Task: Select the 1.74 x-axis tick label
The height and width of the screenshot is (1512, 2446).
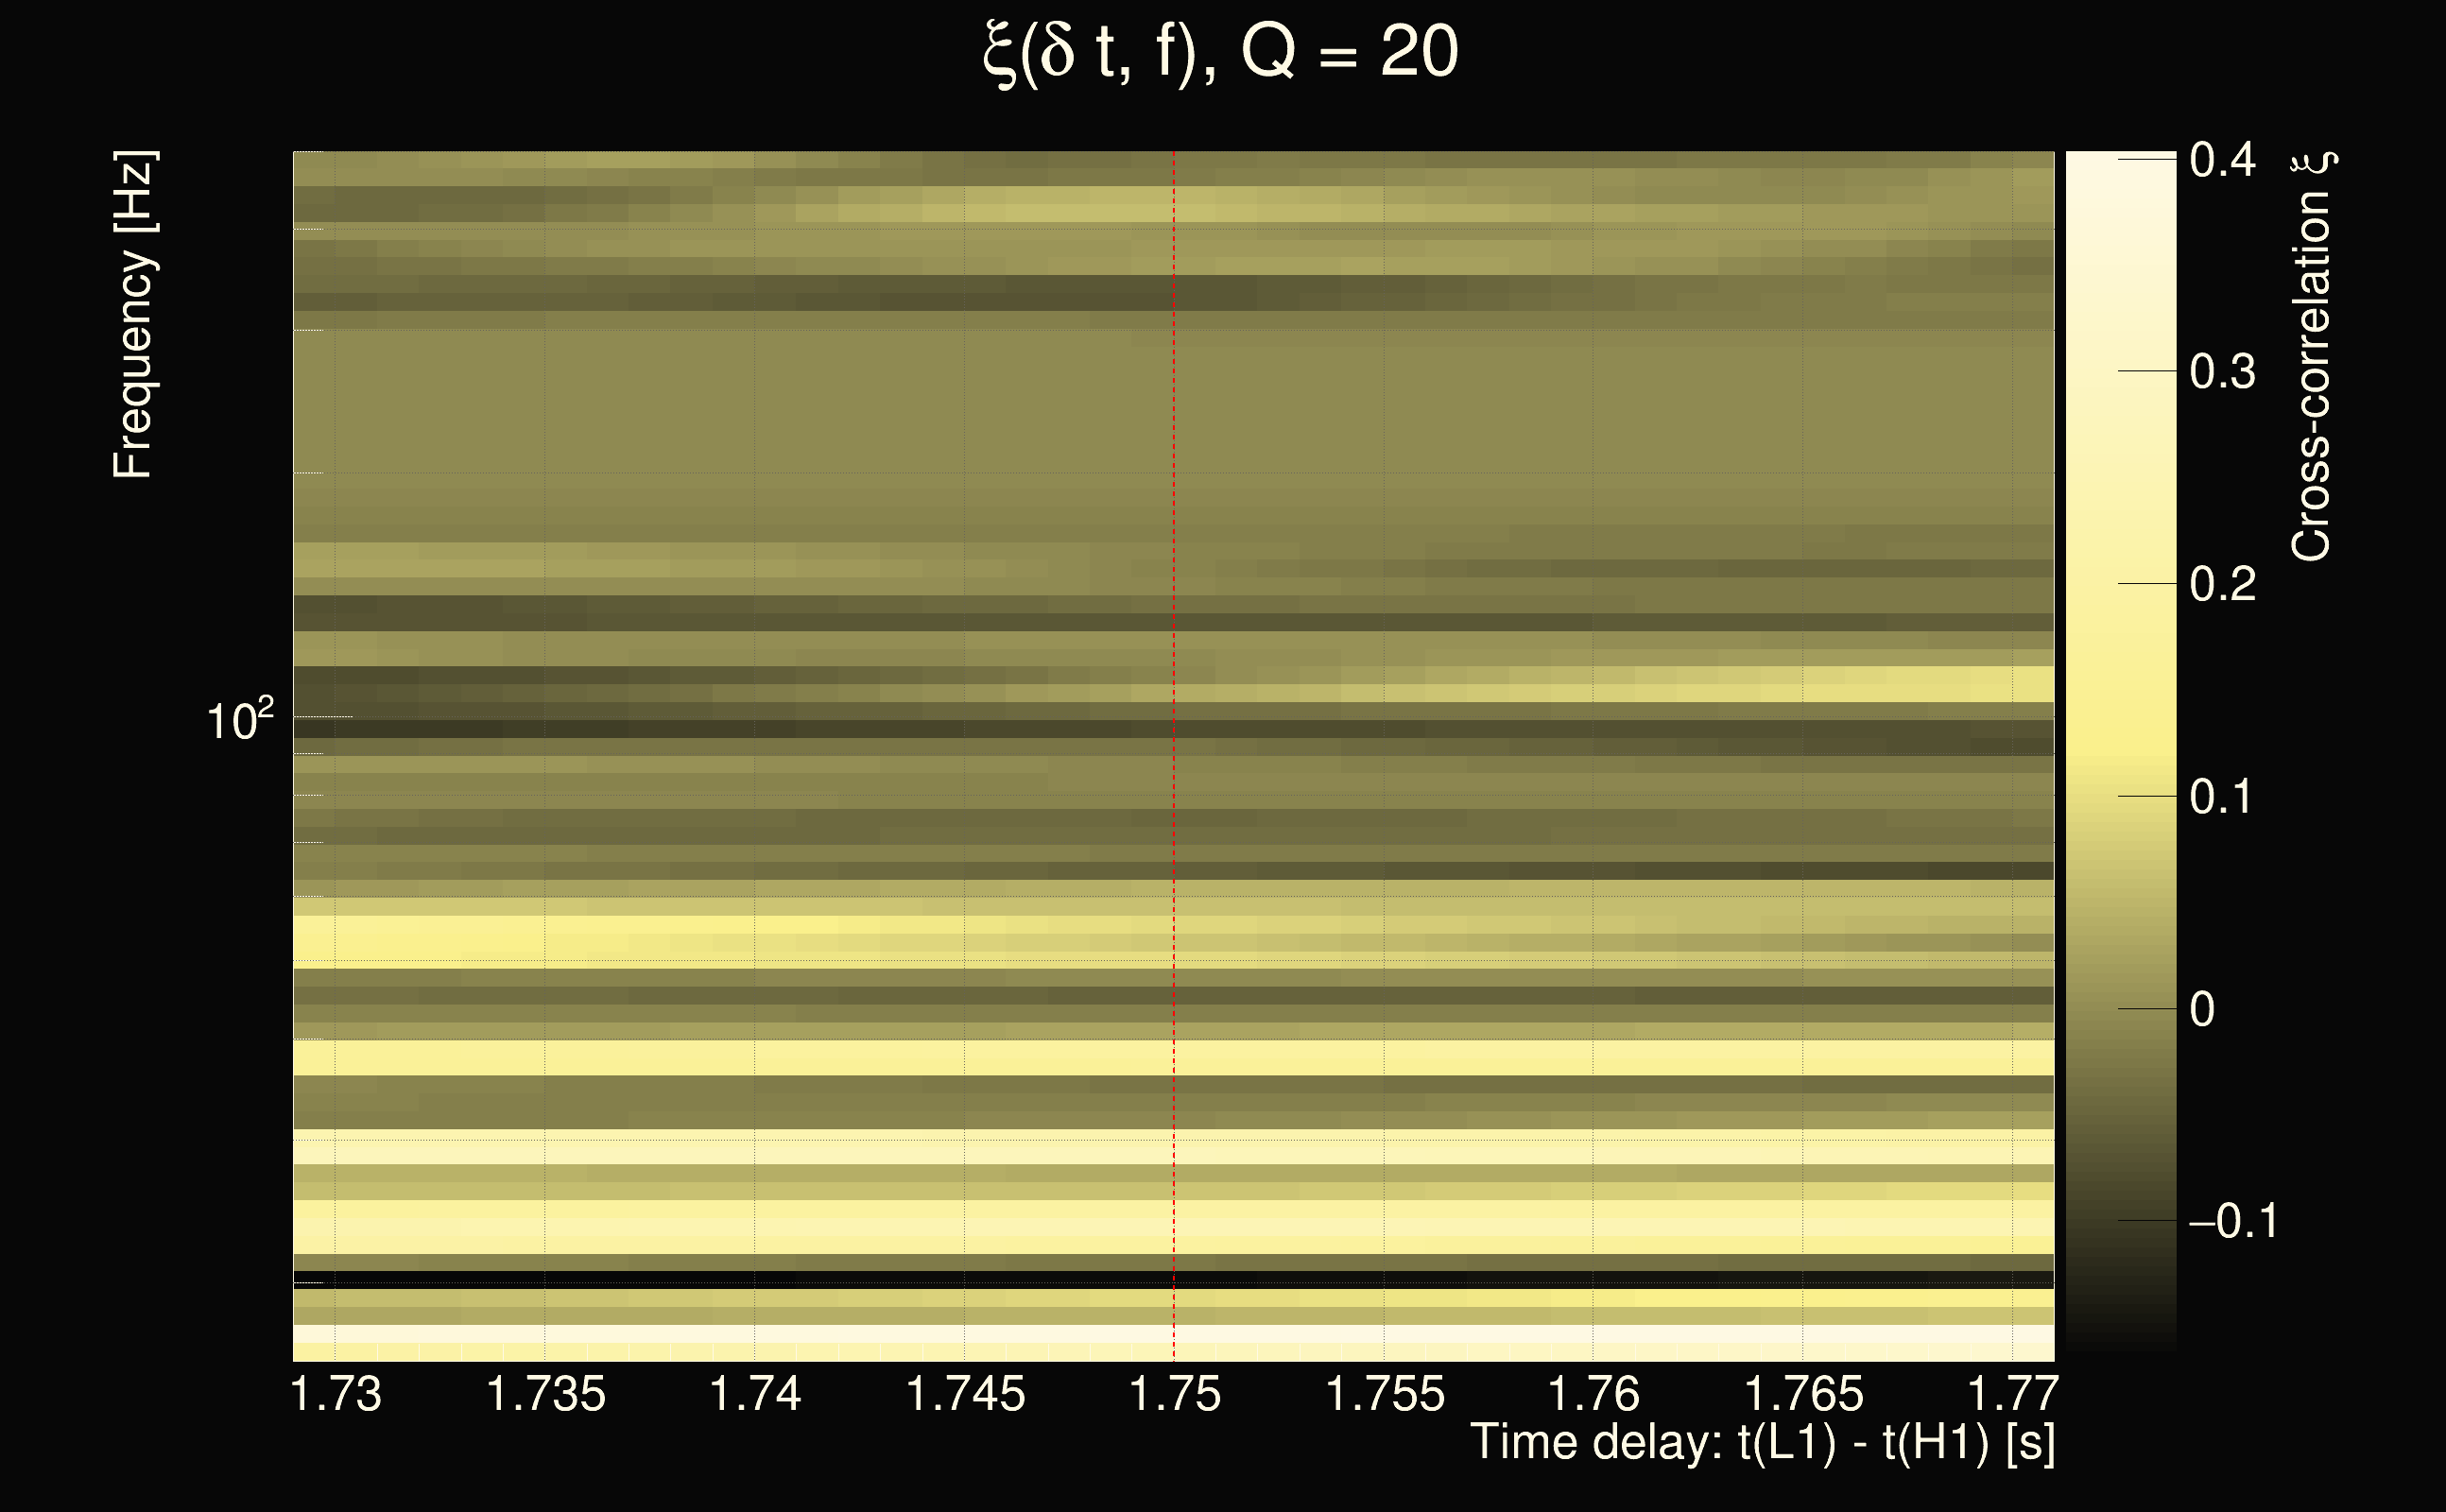Action: pyautogui.click(x=755, y=1394)
